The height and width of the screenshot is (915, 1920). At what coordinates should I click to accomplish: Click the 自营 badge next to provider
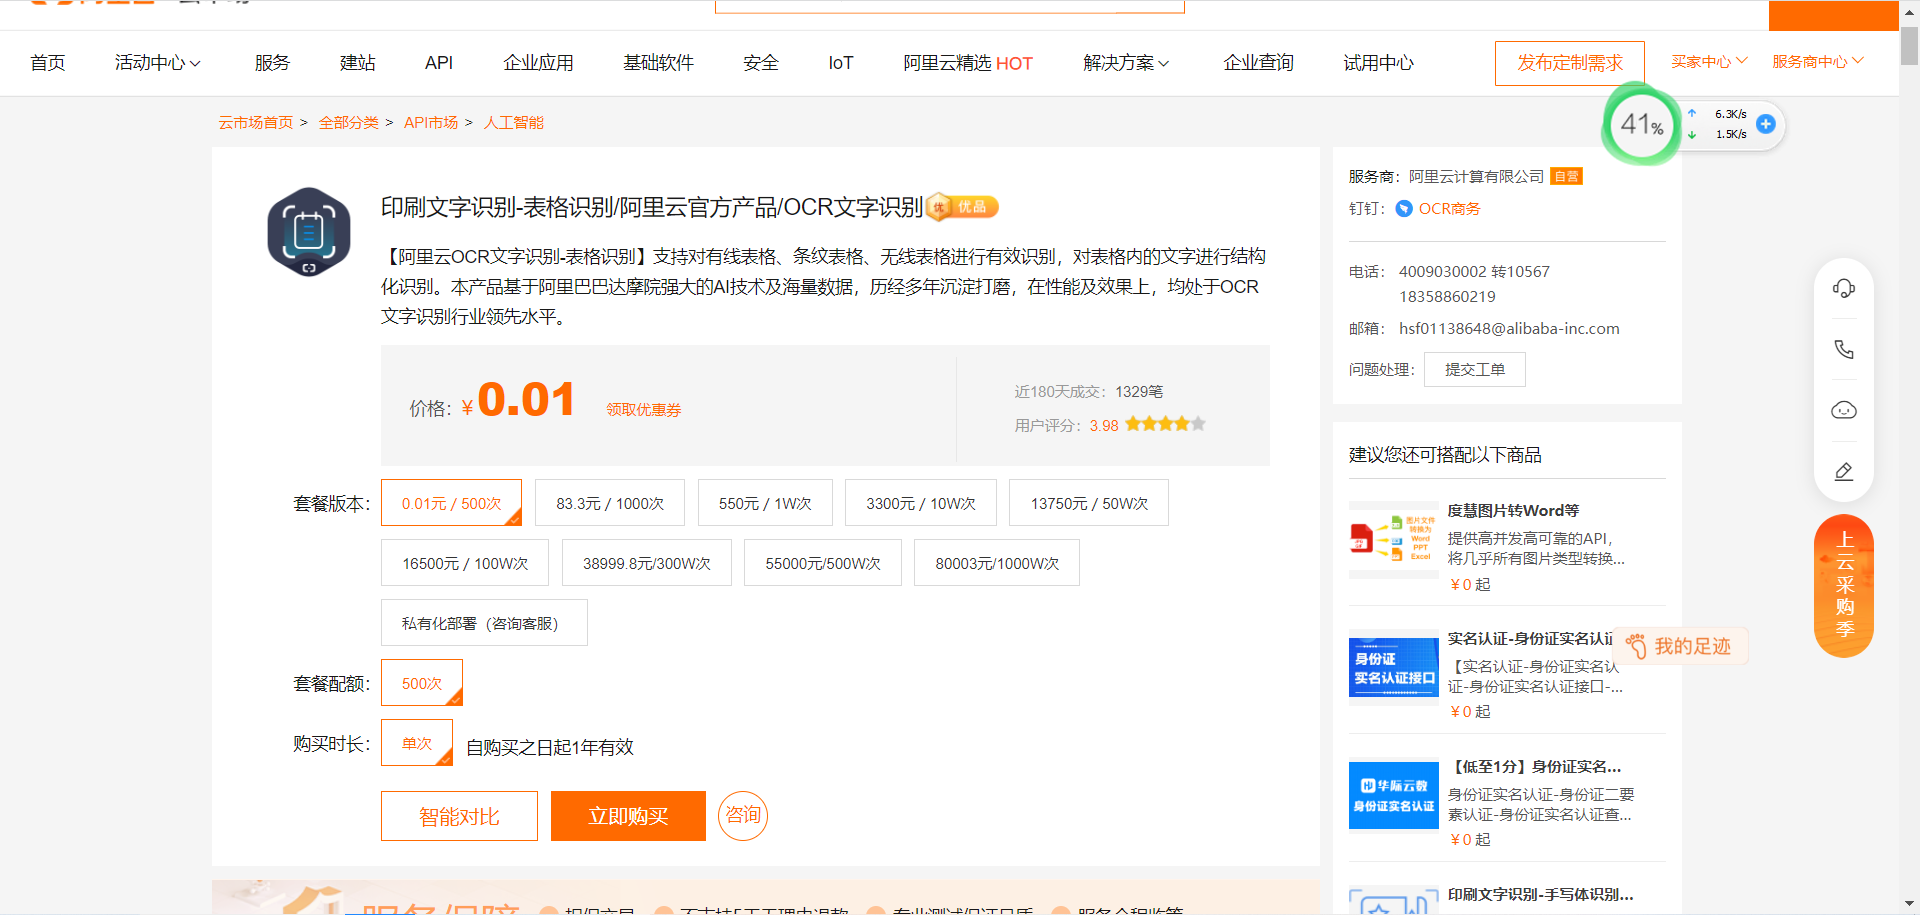pos(1566,177)
